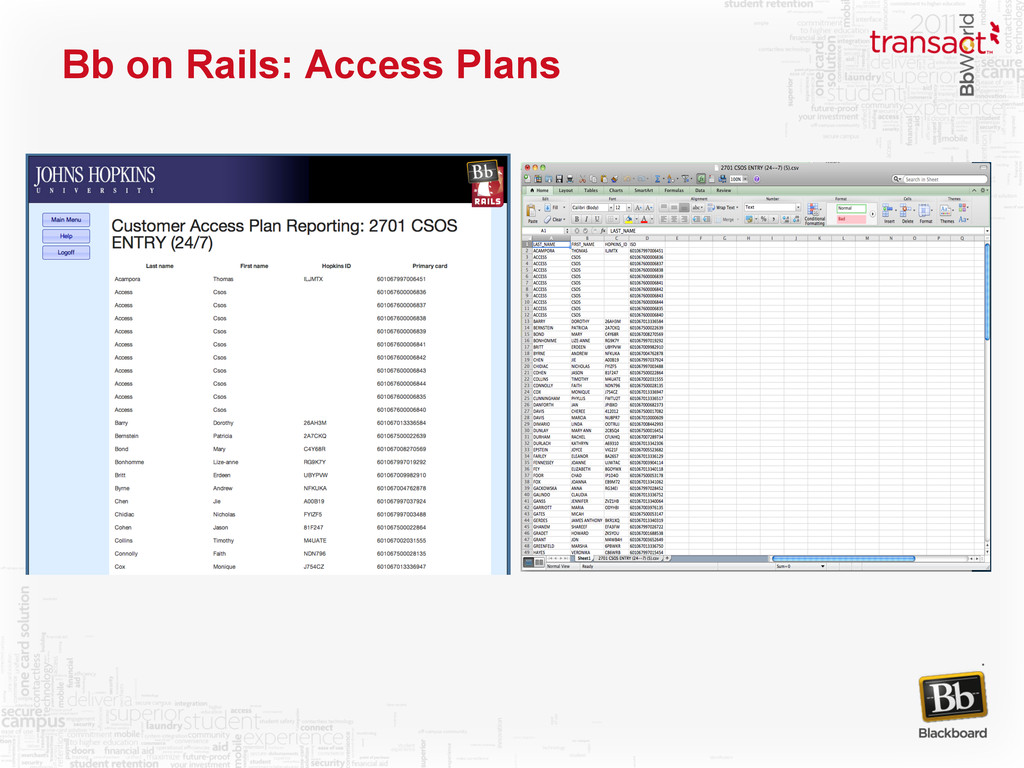The image size is (1024, 768).
Task: Click the formula bar showing LAST_NAME
Action: point(797,231)
